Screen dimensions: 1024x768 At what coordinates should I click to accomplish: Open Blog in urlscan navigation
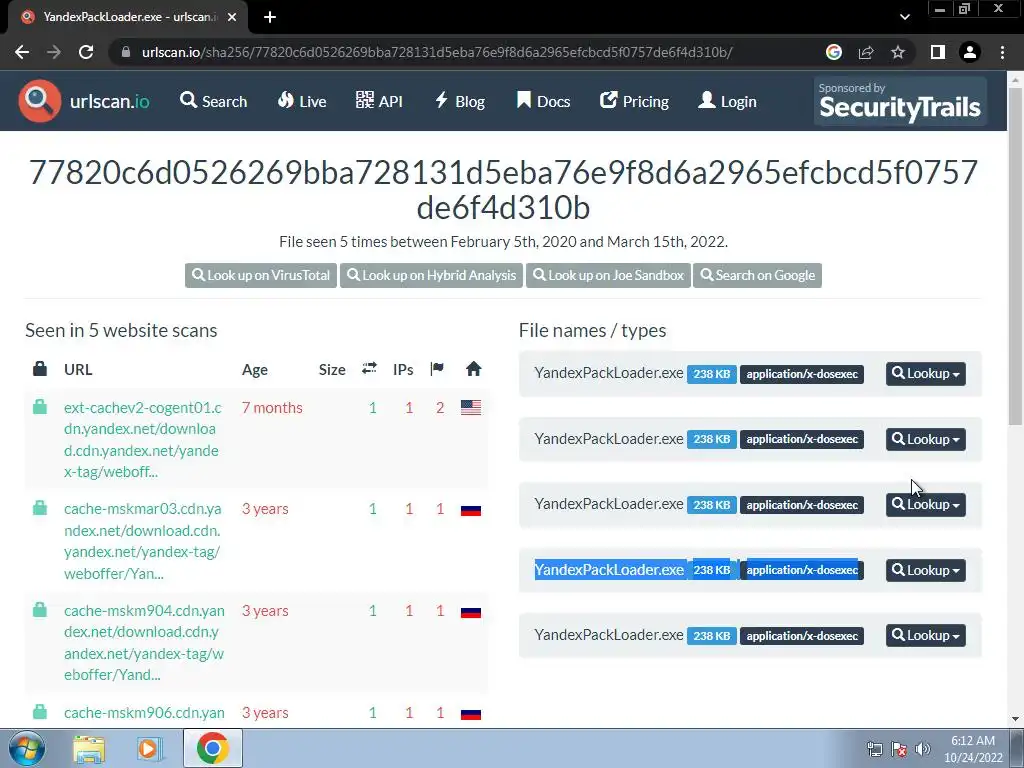point(460,101)
